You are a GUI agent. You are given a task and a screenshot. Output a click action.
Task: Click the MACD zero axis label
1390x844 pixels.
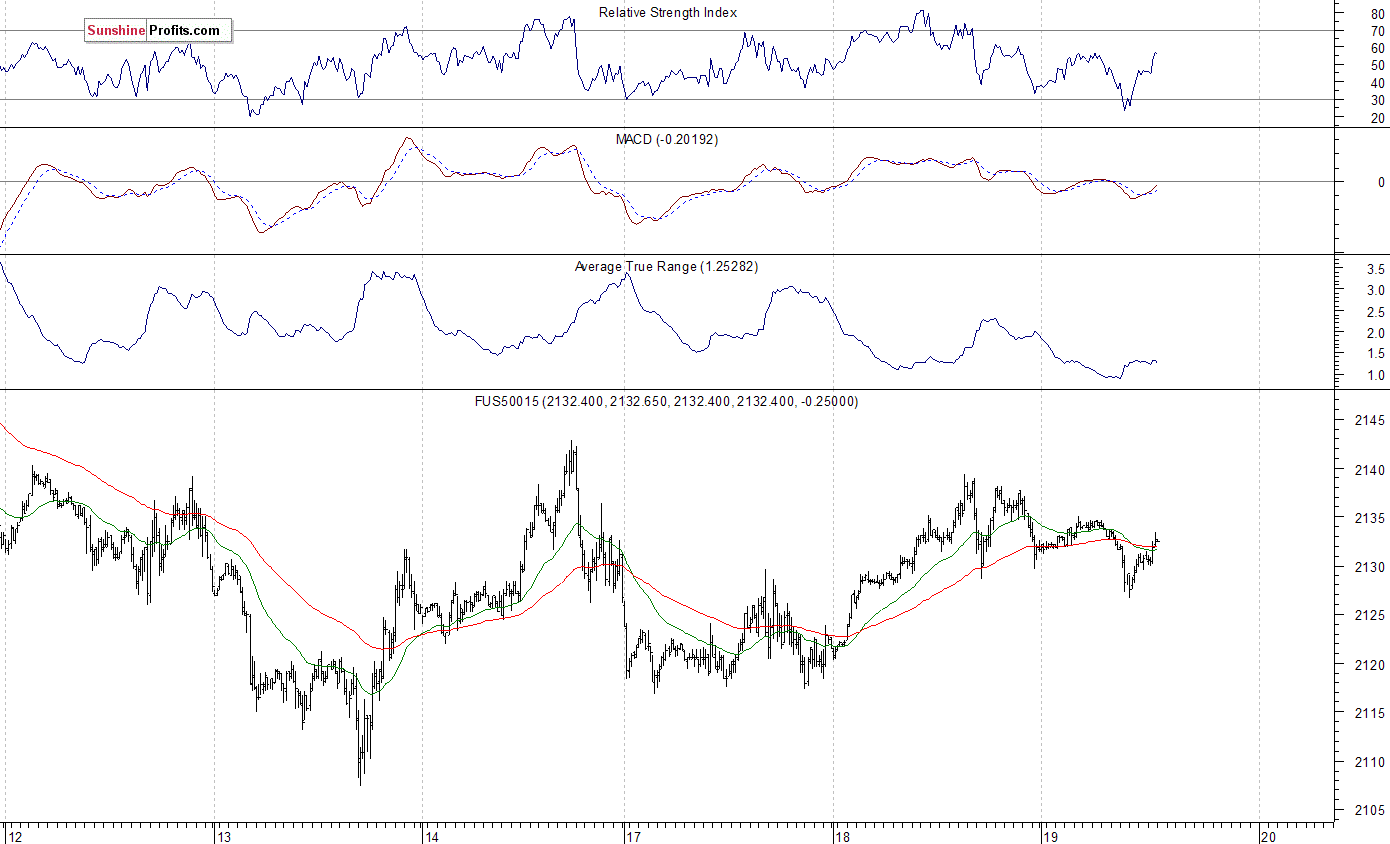coord(1381,183)
